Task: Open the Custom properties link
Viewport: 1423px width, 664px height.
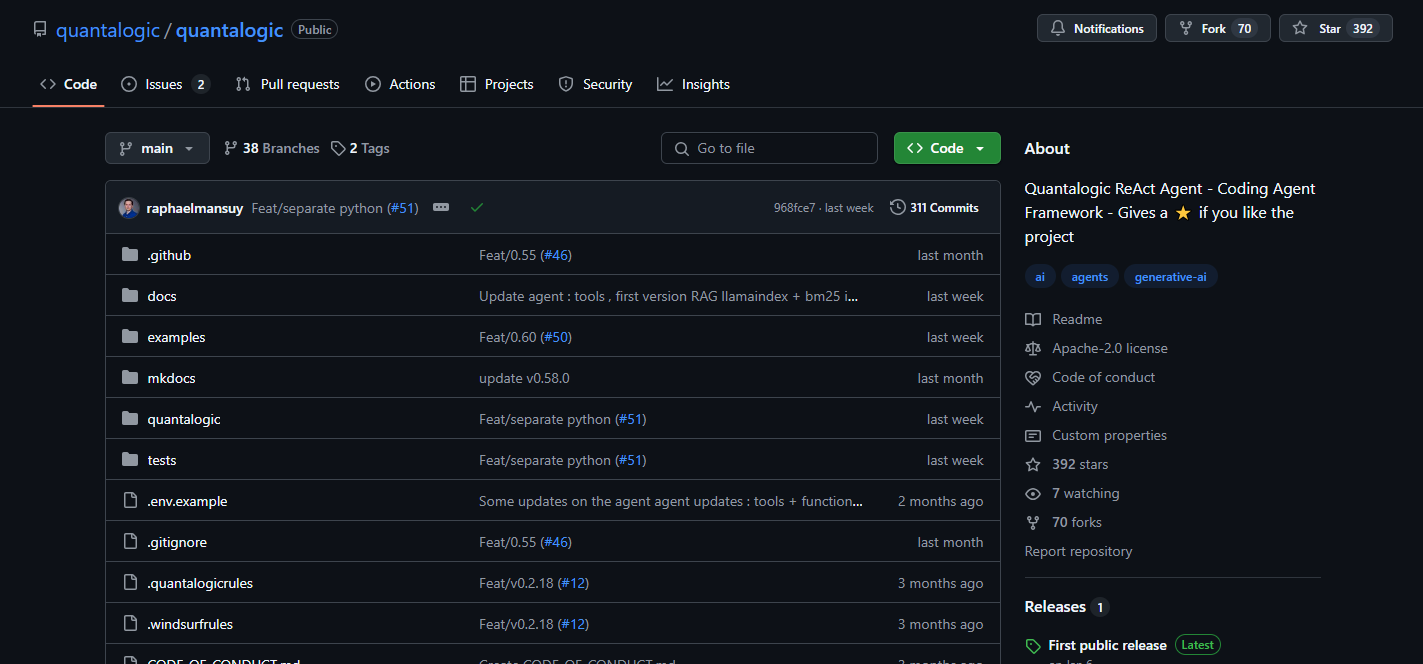Action: 1109,436
